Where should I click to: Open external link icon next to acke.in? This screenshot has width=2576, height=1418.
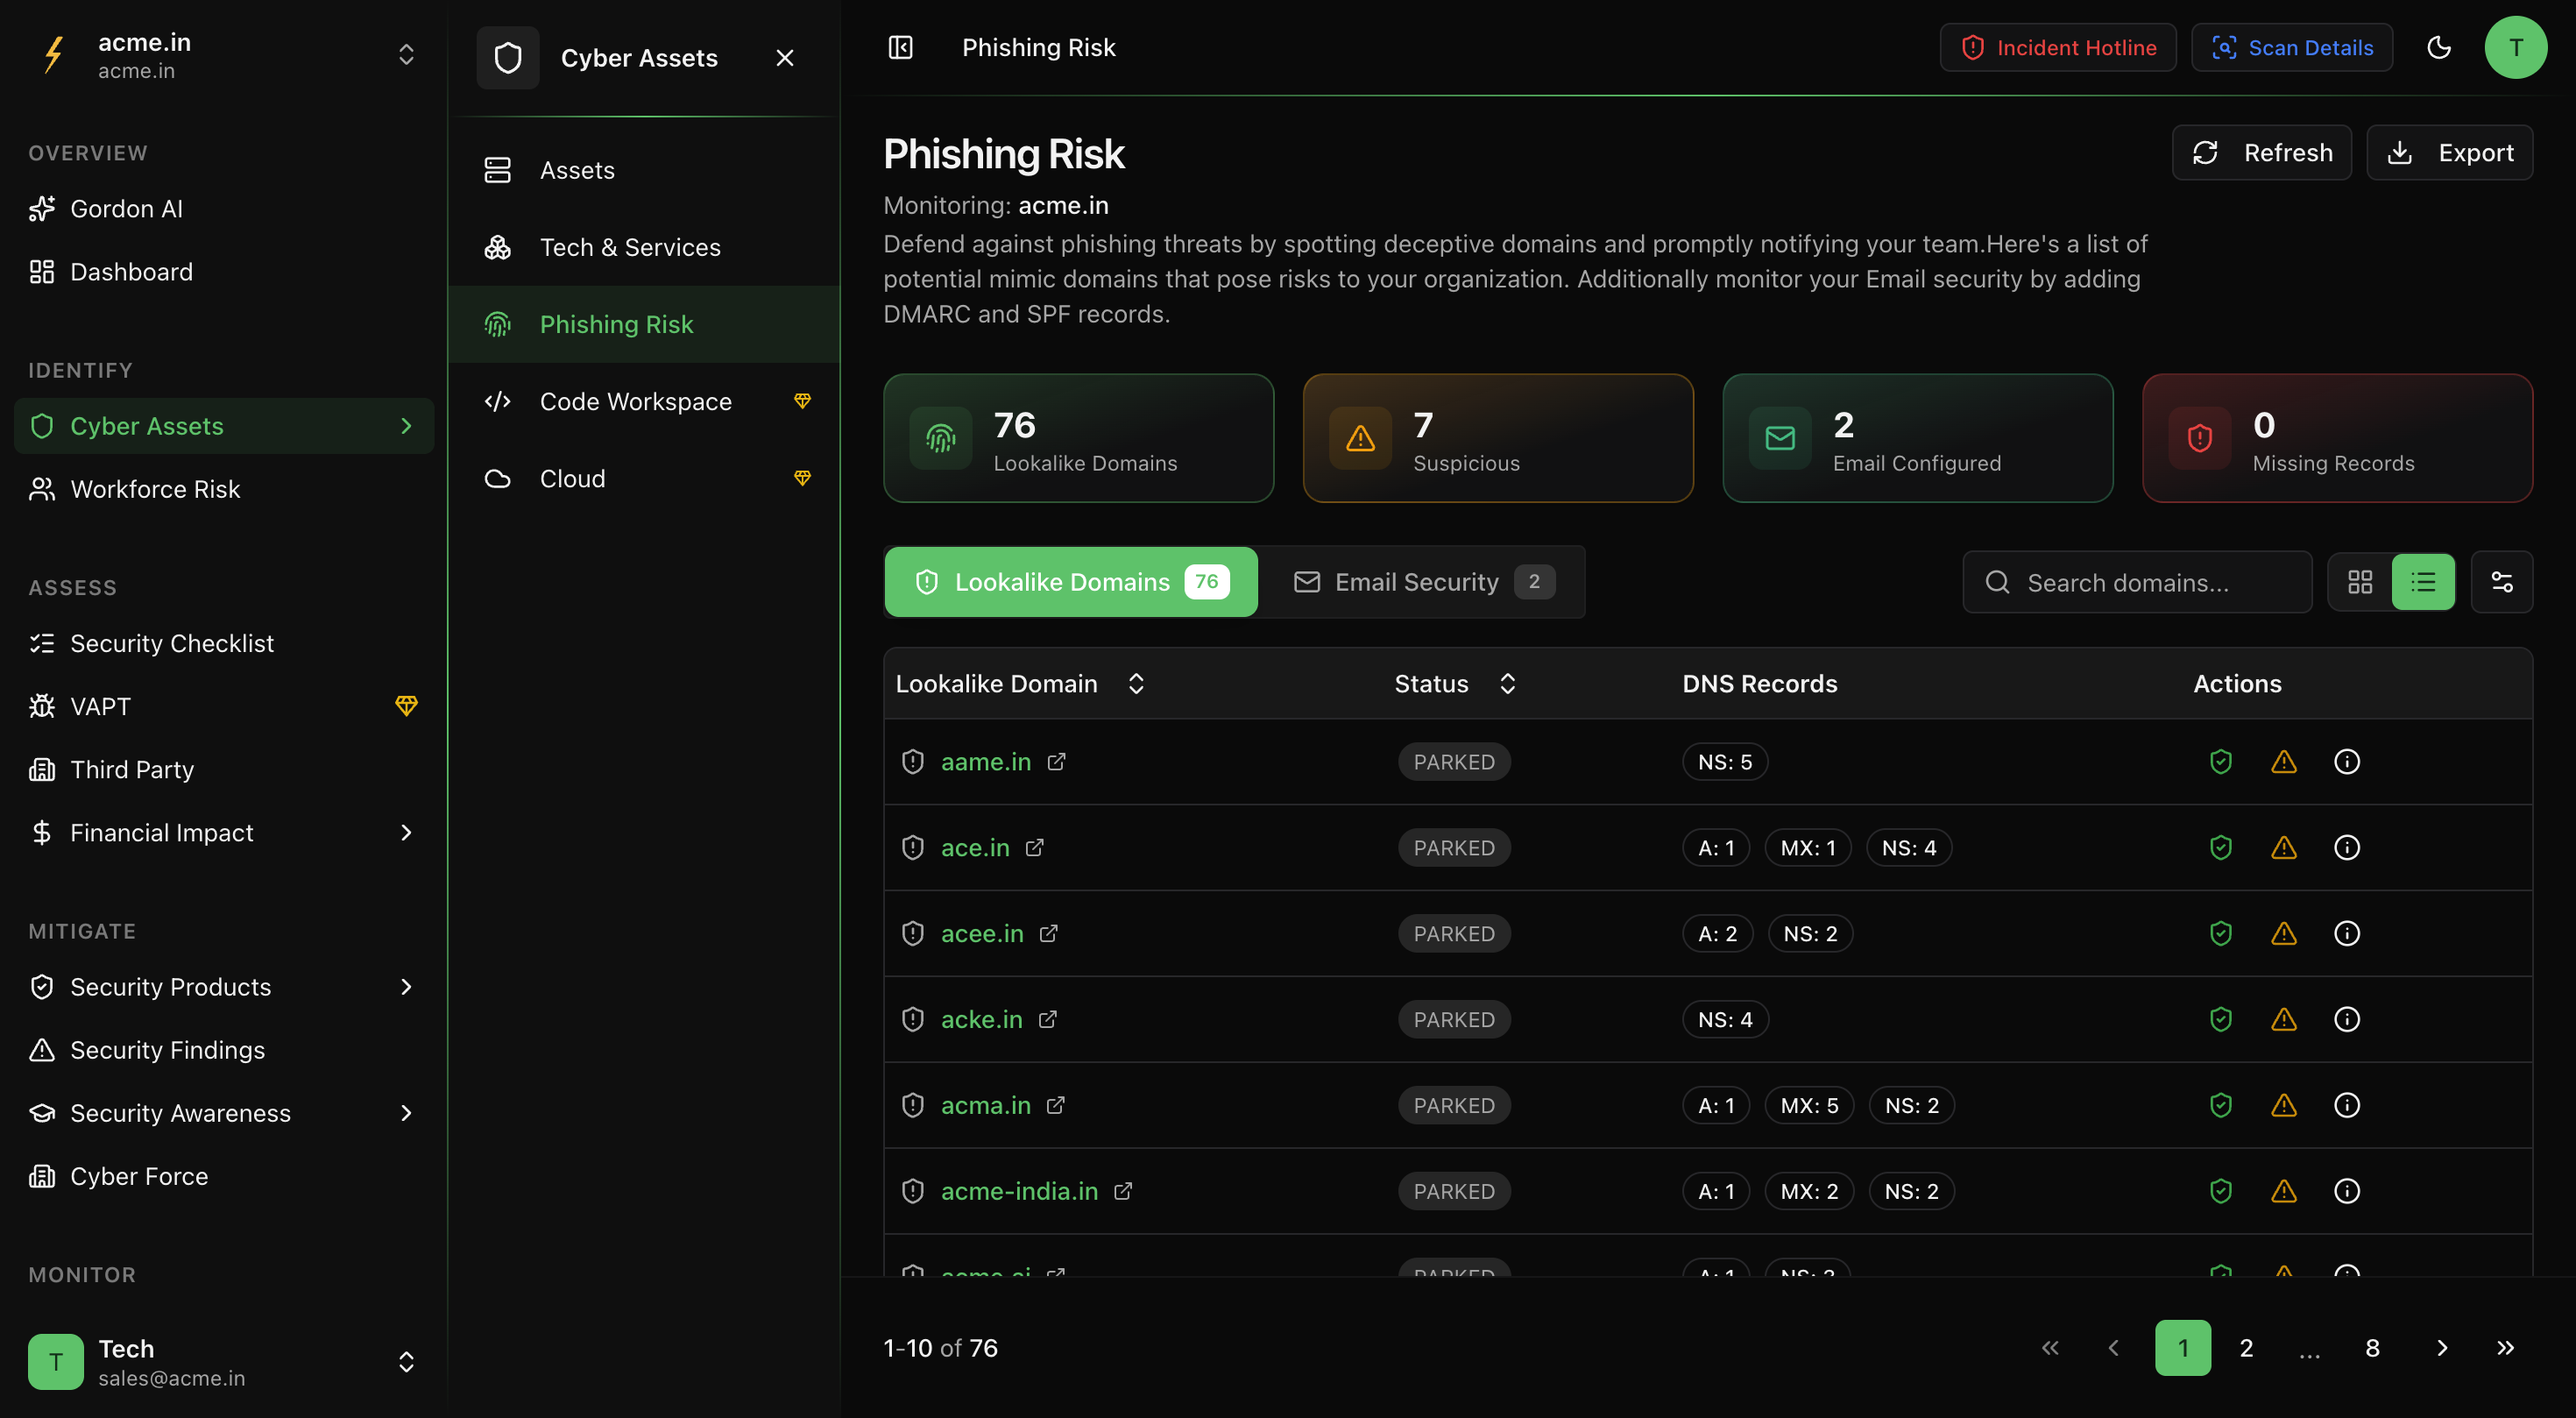[1047, 1020]
